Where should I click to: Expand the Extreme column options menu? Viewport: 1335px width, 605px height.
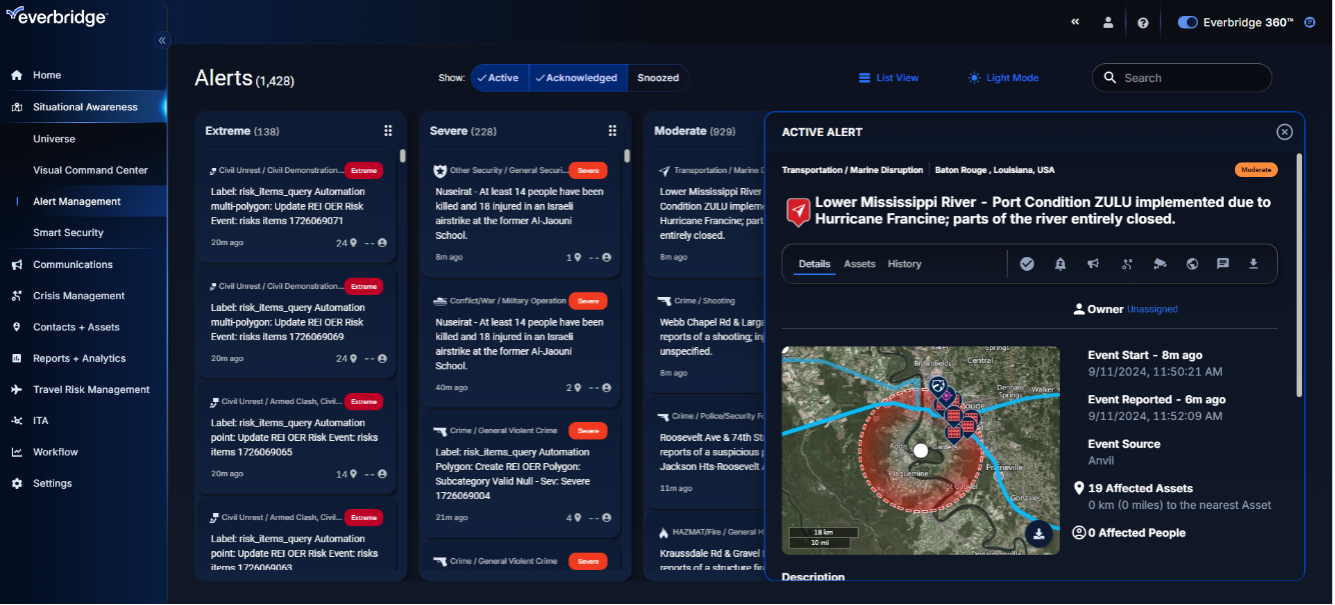tap(389, 130)
